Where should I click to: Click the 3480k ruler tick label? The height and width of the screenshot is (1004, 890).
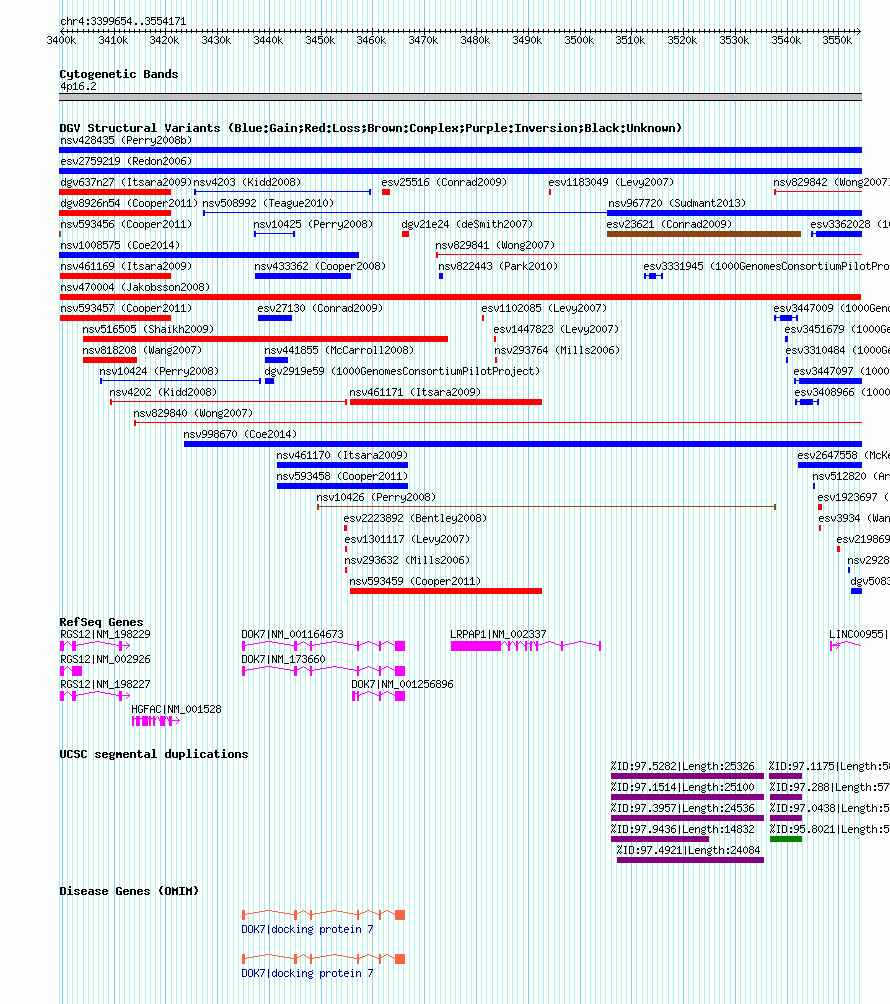[x=475, y=40]
